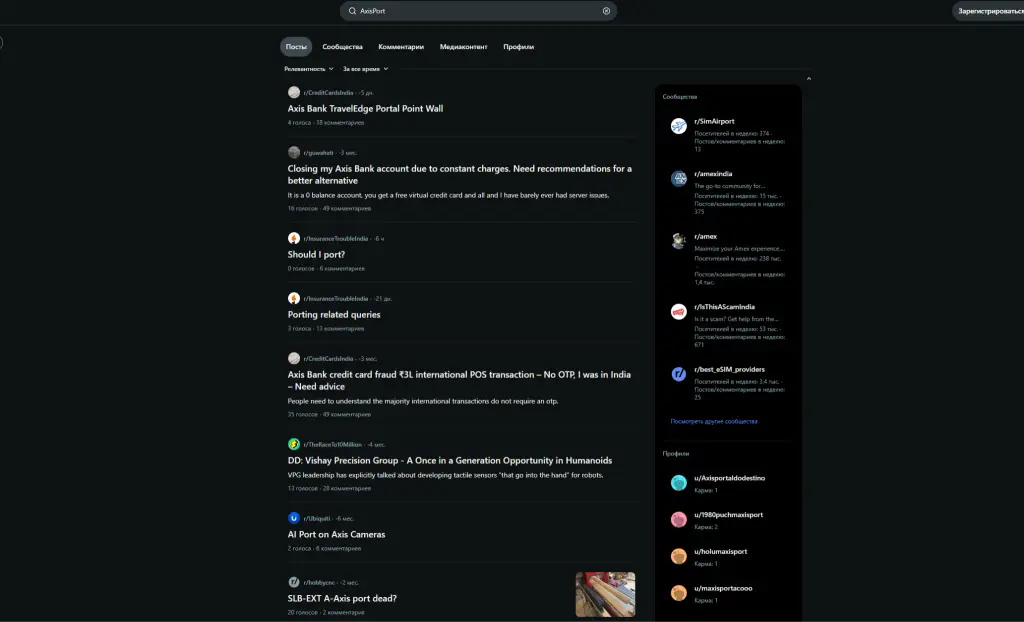Click the r/guwahati community avatar

tap(294, 152)
